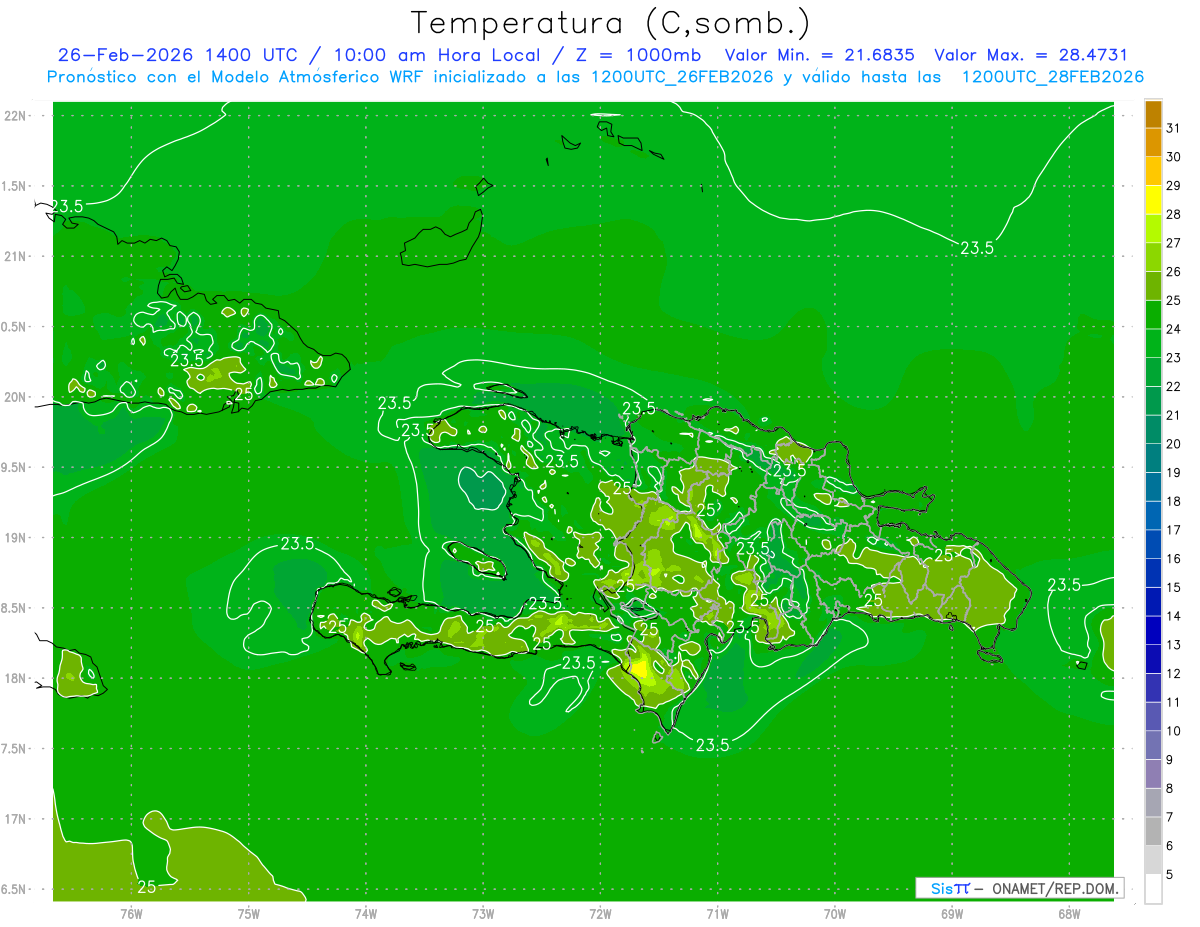Image resolution: width=1200 pixels, height=927 pixels.
Task: Click the '75W' longitude axis label
Action: coord(249,913)
